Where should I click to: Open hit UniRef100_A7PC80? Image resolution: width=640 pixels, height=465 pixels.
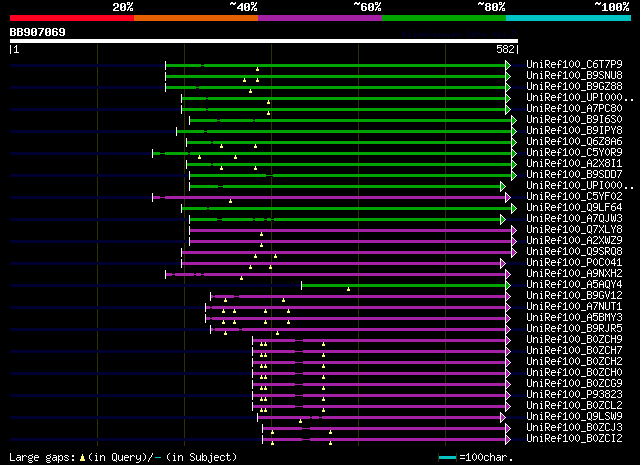pos(574,108)
